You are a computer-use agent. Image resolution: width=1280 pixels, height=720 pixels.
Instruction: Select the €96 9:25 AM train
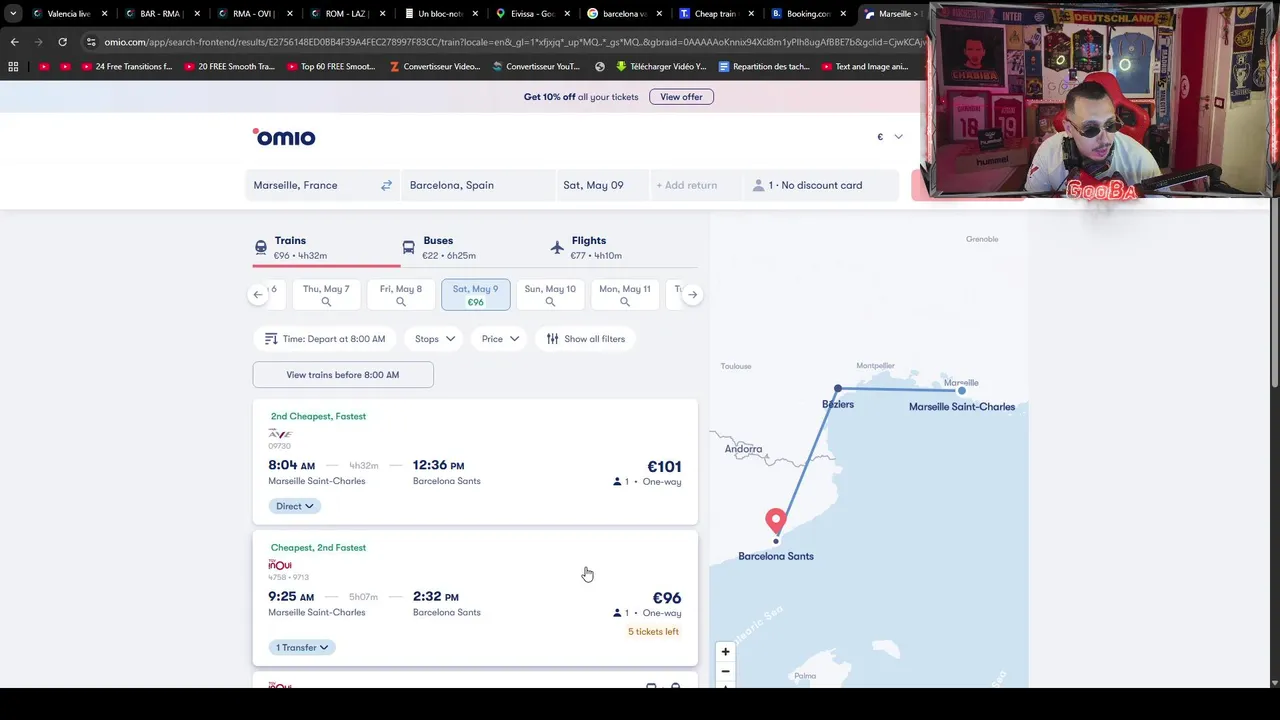point(475,598)
